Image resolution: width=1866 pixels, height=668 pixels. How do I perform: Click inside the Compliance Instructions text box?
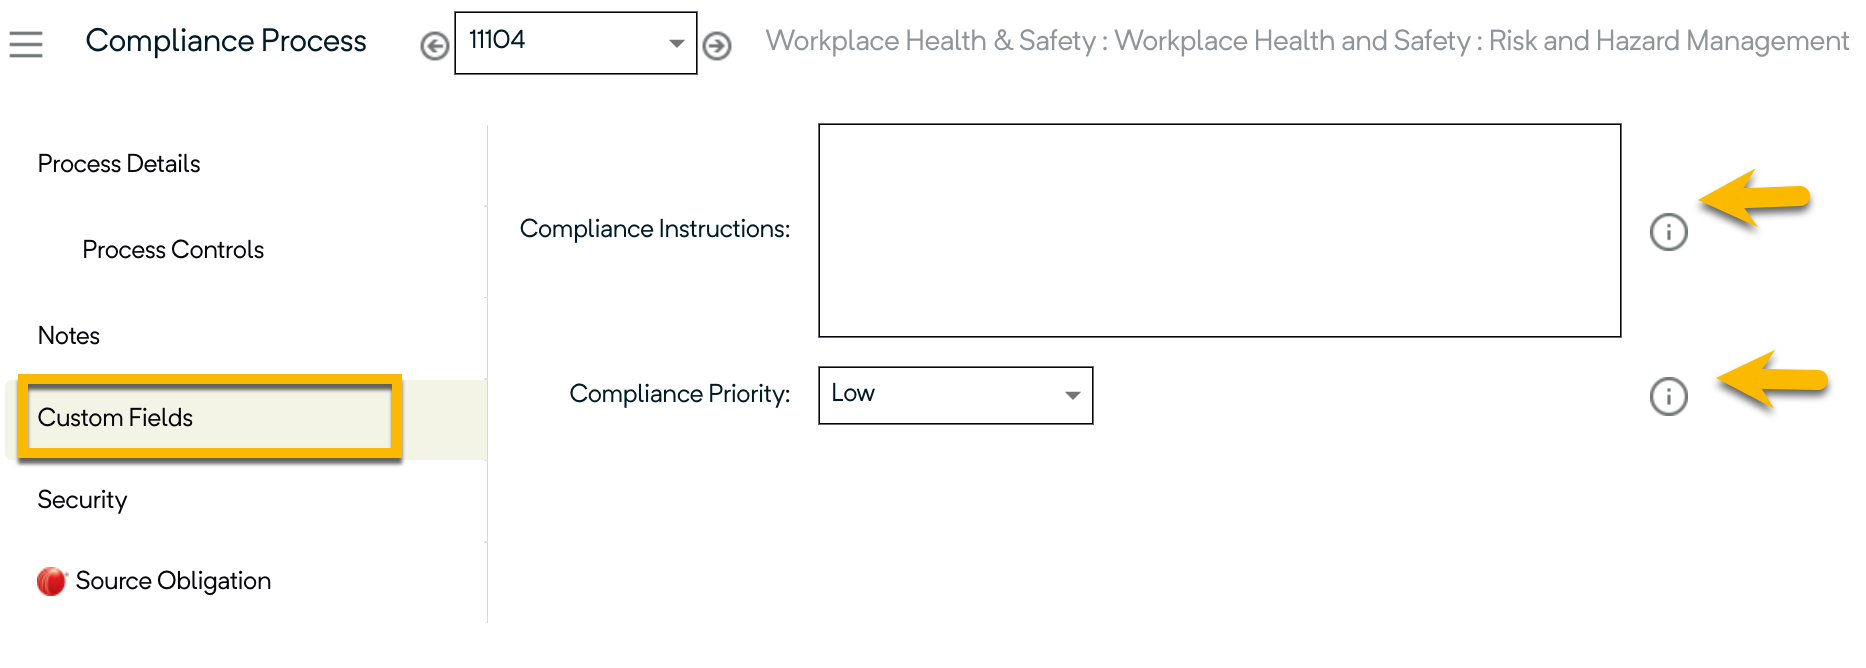[x=1219, y=230]
